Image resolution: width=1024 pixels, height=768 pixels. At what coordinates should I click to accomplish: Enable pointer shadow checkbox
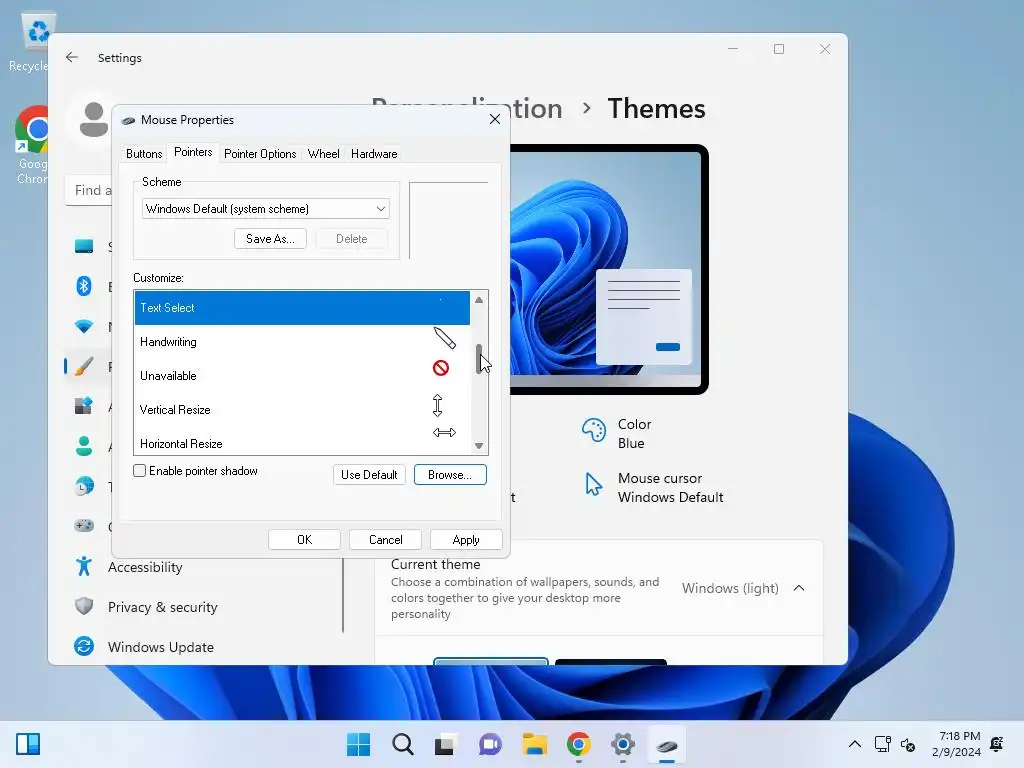tap(139, 471)
